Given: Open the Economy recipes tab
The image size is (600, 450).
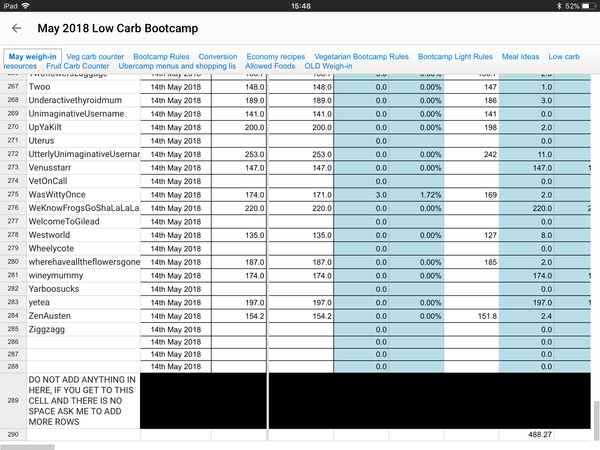Looking at the screenshot, I should point(276,57).
